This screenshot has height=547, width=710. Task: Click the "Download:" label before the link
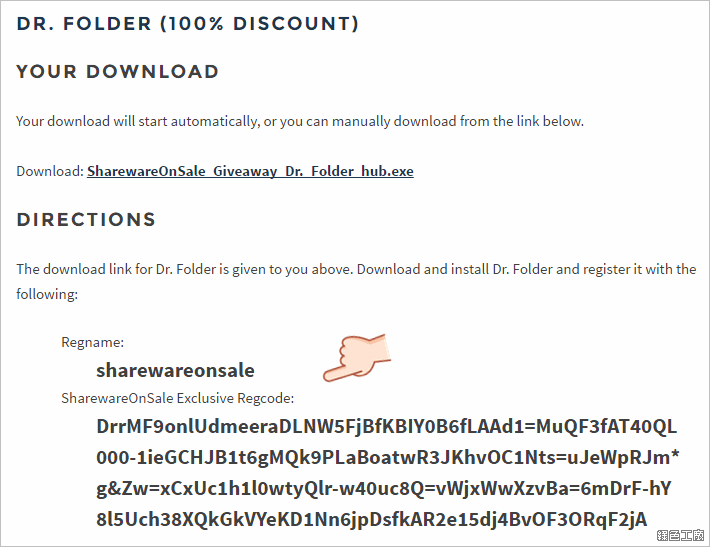(x=50, y=171)
